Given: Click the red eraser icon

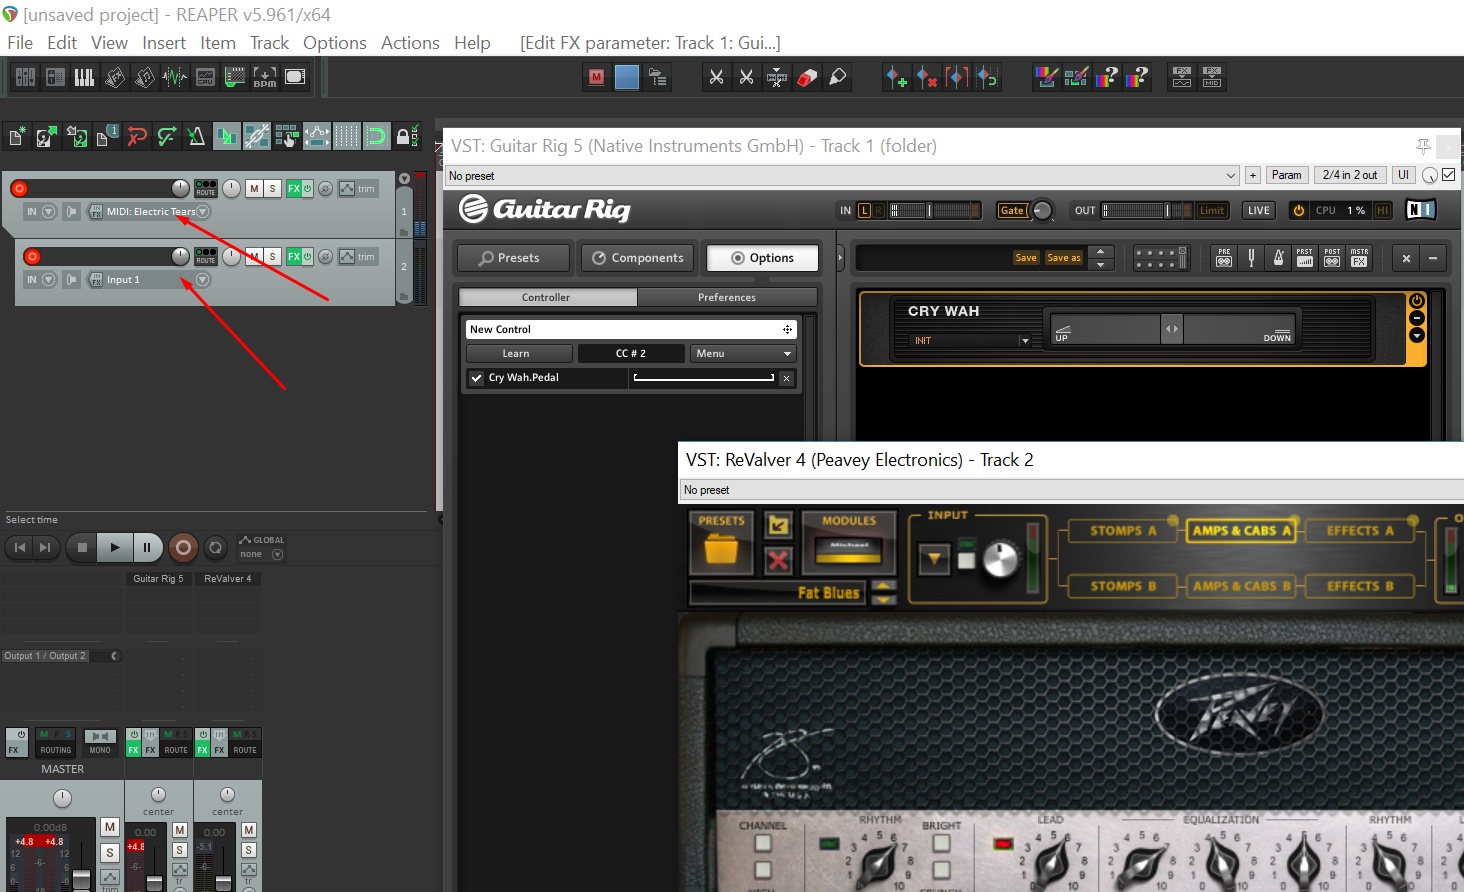Looking at the screenshot, I should coord(808,77).
